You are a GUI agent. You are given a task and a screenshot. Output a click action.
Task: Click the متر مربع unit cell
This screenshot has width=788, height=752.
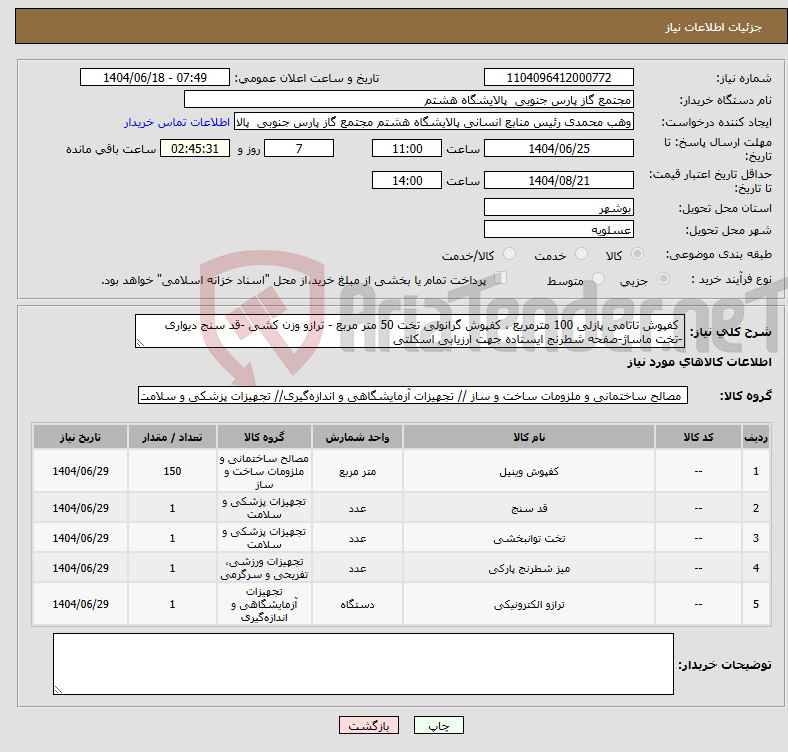point(357,471)
